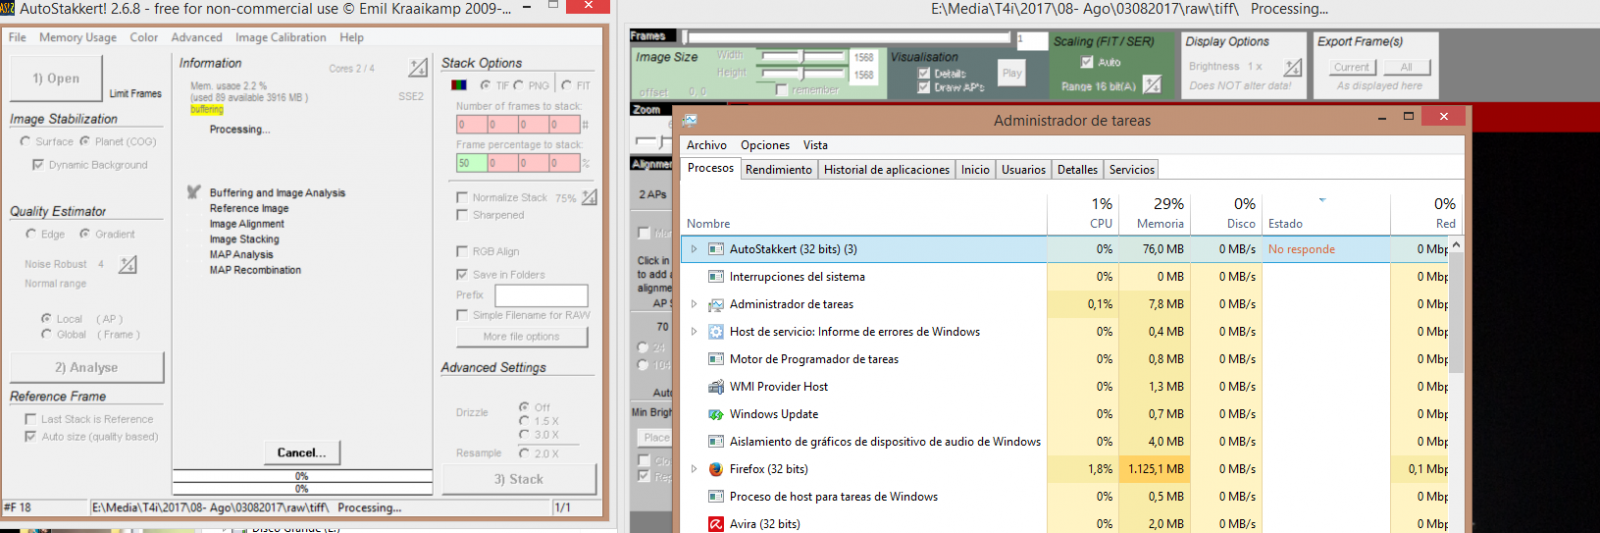Click the 2) Analyse button
The image size is (1600, 533).
(87, 368)
